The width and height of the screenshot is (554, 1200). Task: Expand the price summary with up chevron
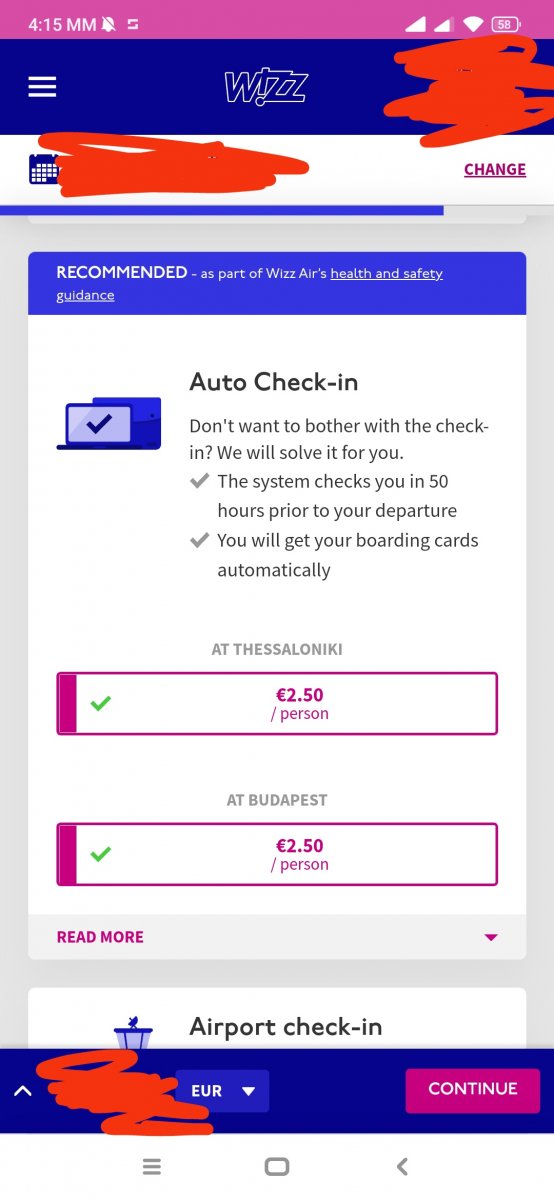(x=22, y=1091)
